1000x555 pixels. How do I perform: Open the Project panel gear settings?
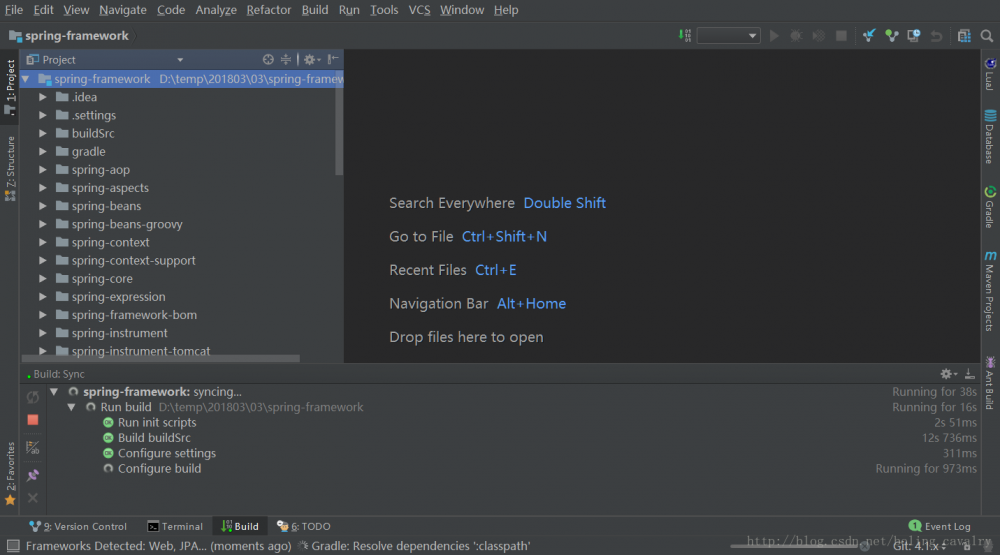point(311,59)
